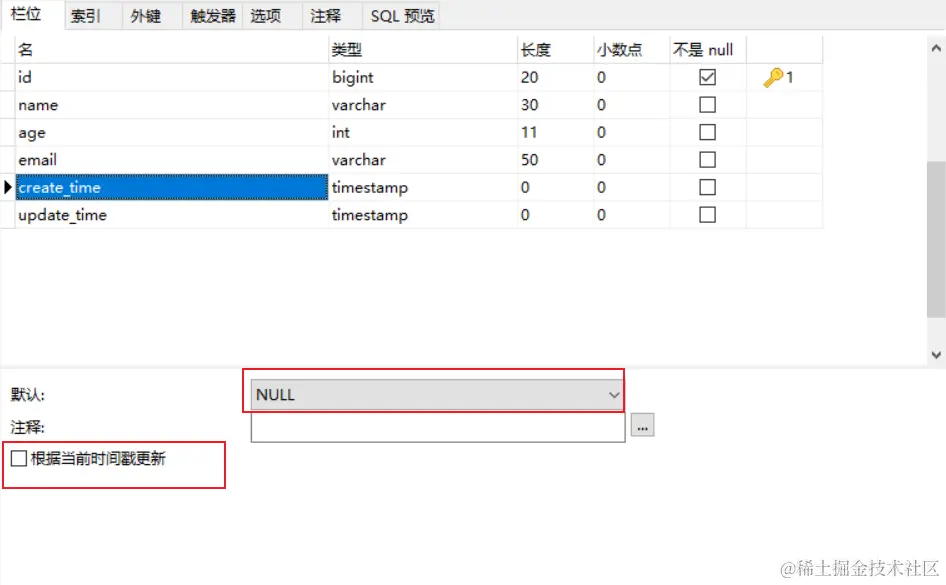
Task: Select the id field name cell
Action: coord(172,77)
